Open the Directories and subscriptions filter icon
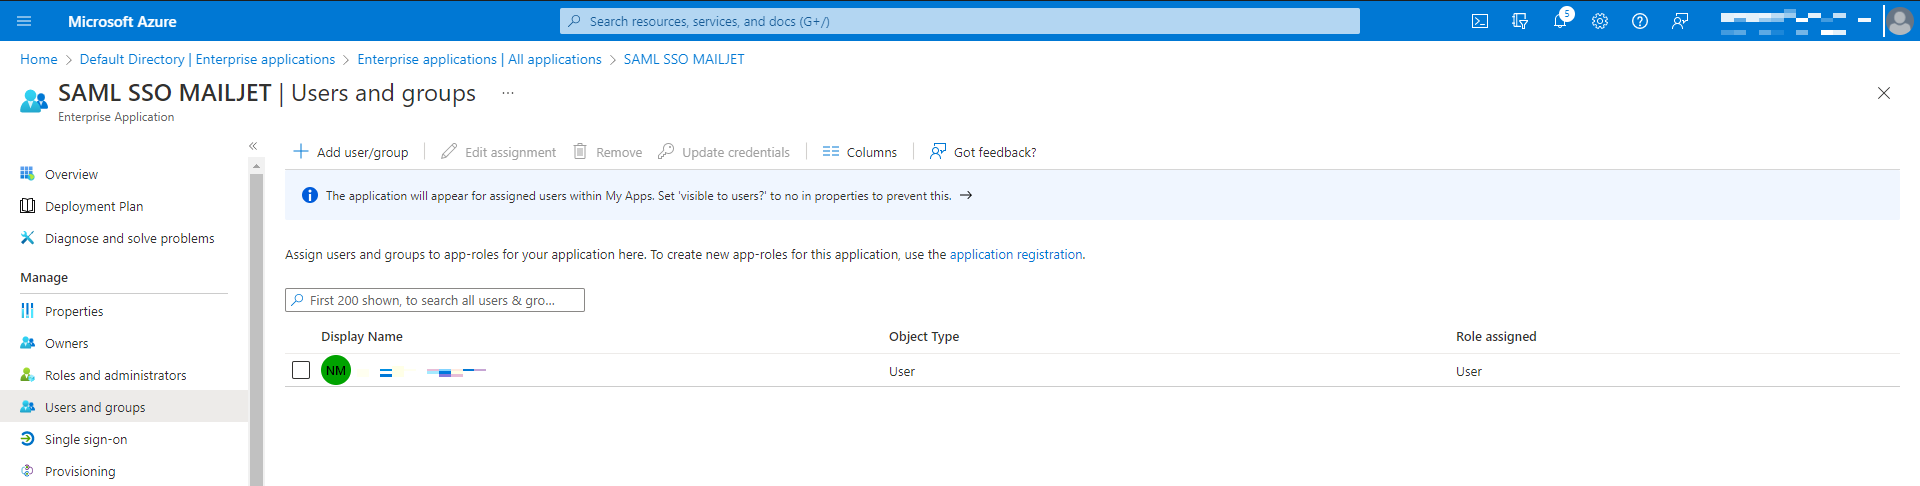The image size is (1920, 486). click(x=1520, y=21)
